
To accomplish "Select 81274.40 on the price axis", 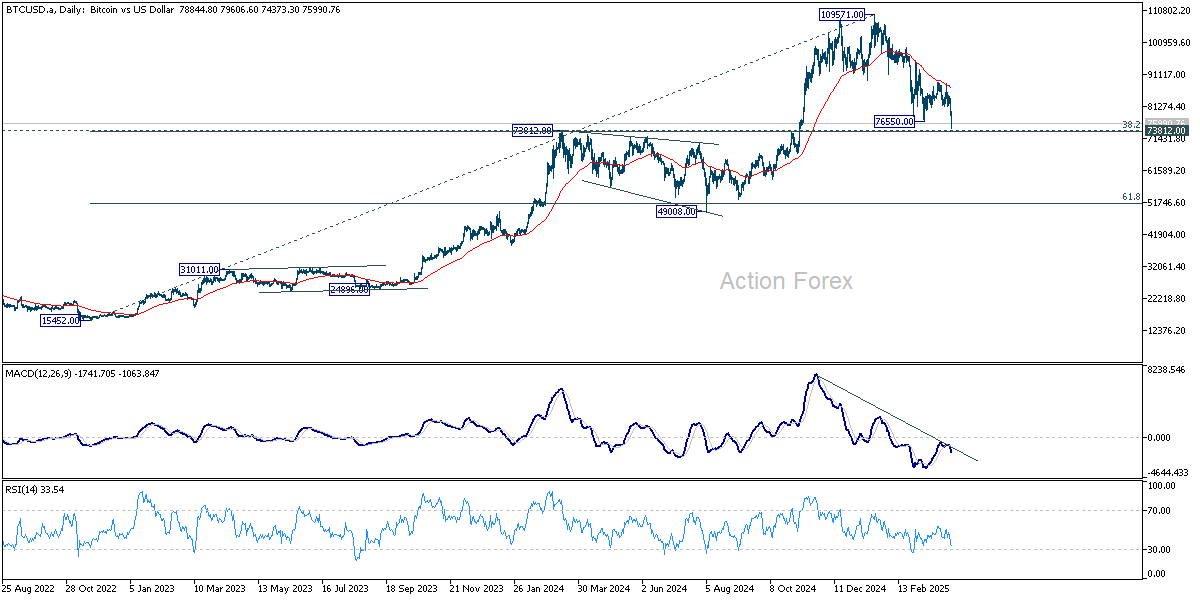I will (1166, 106).
